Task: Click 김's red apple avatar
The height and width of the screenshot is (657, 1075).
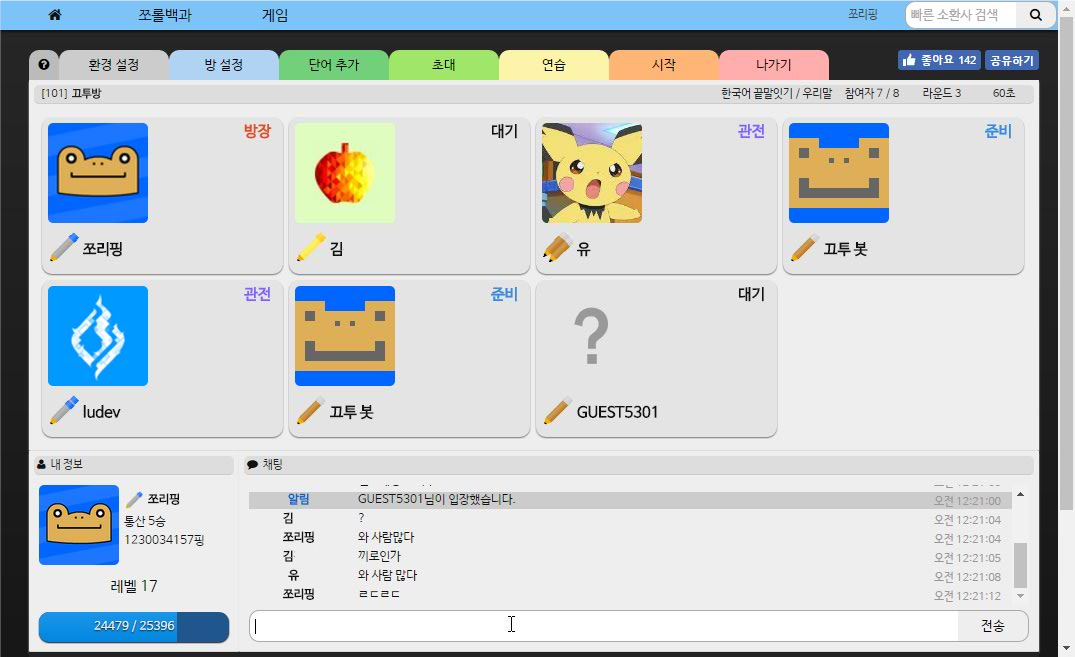Action: pos(345,173)
